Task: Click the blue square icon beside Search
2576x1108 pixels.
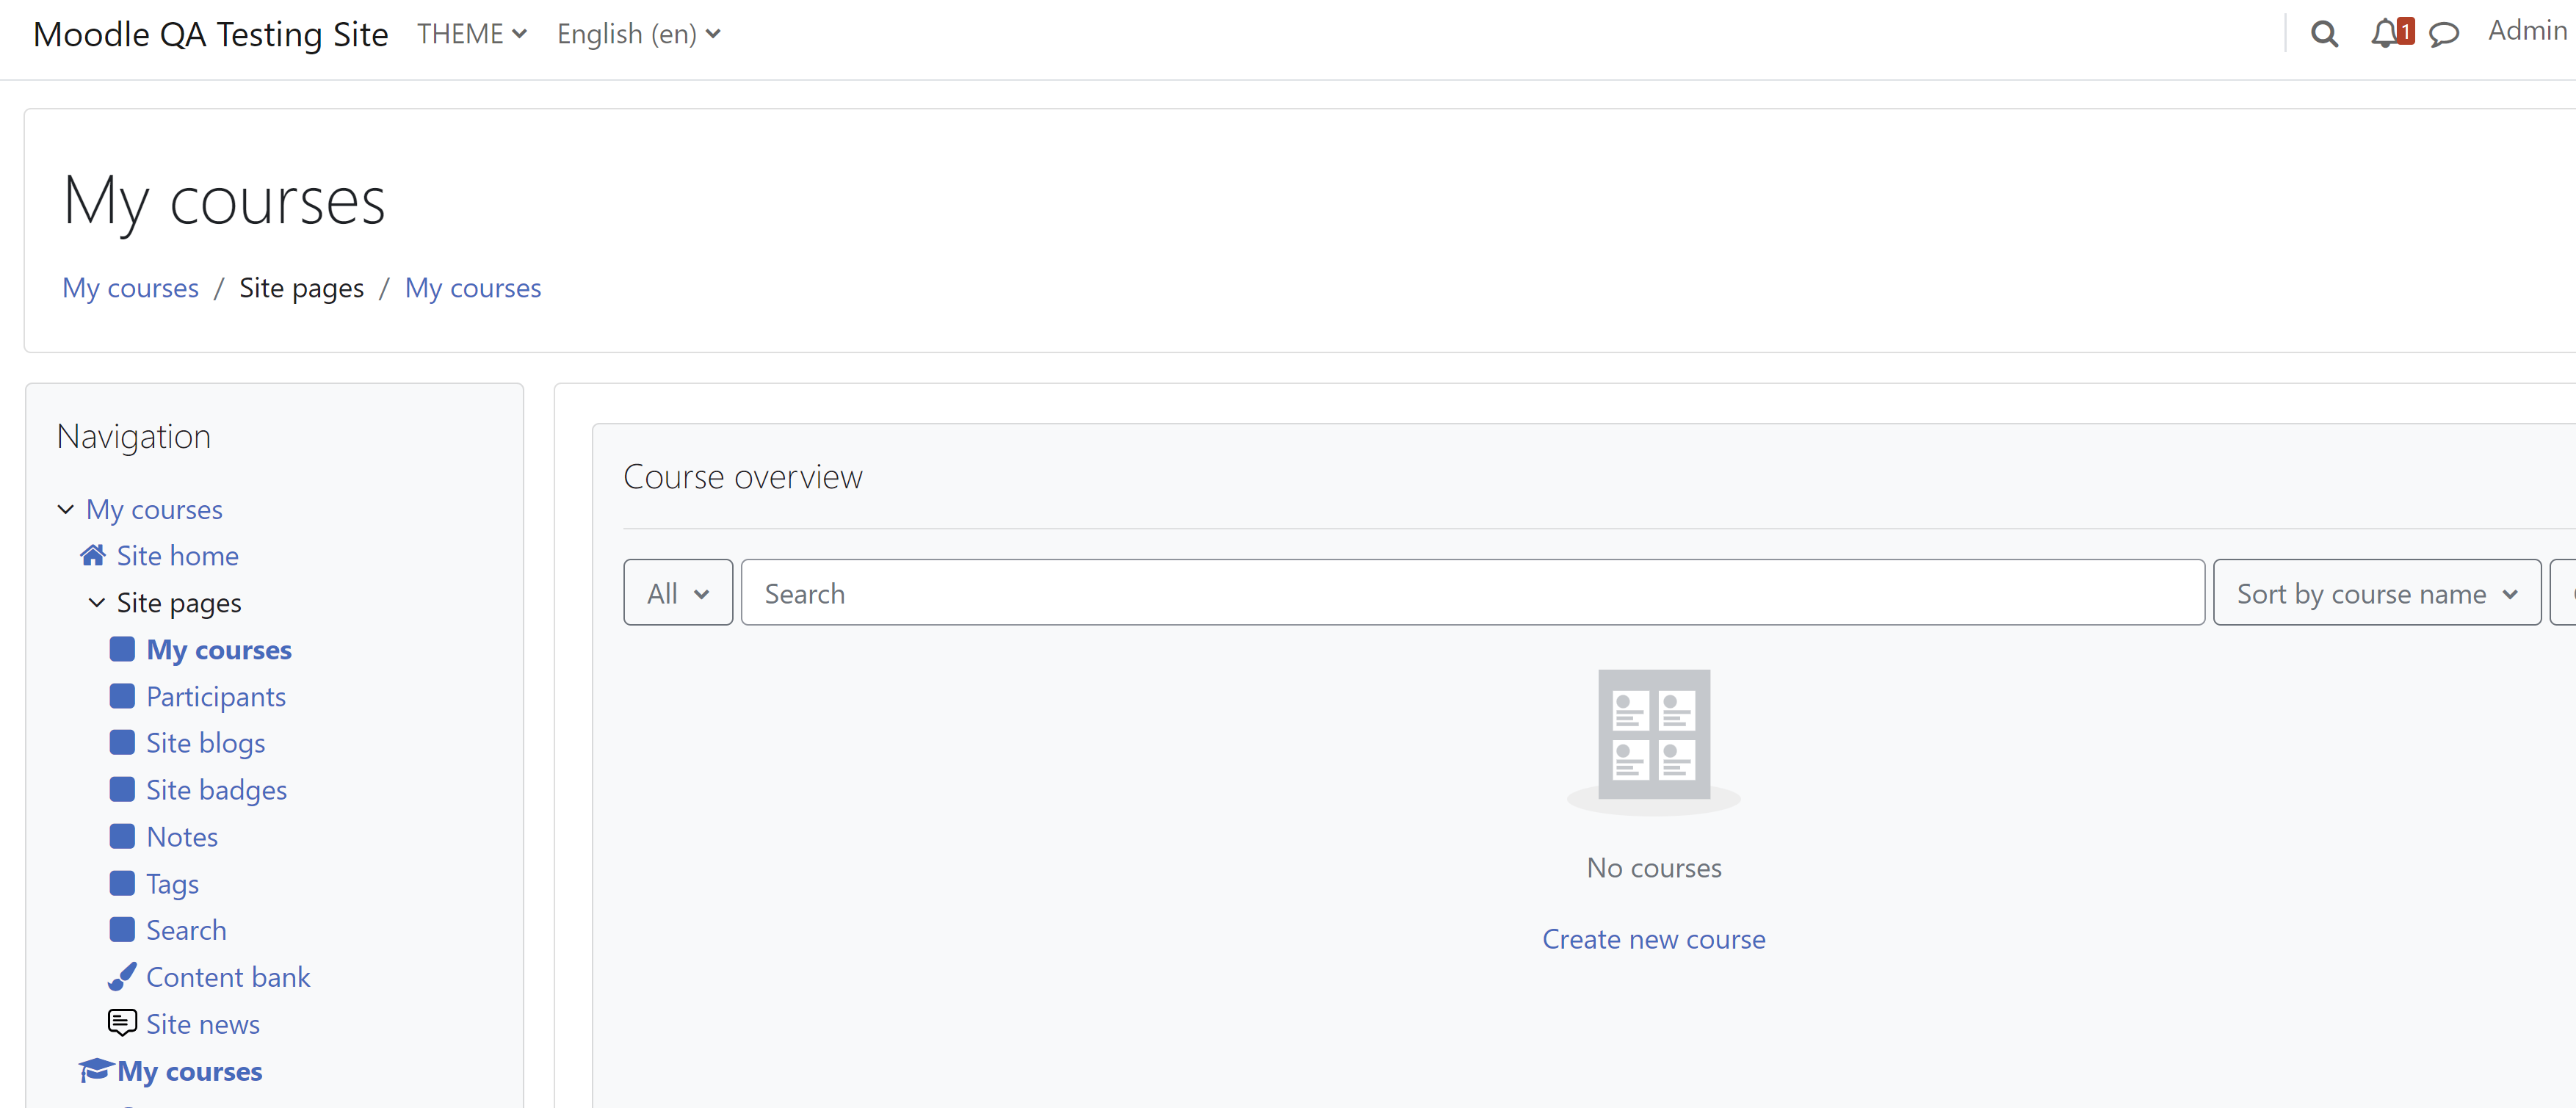Action: [x=122, y=929]
